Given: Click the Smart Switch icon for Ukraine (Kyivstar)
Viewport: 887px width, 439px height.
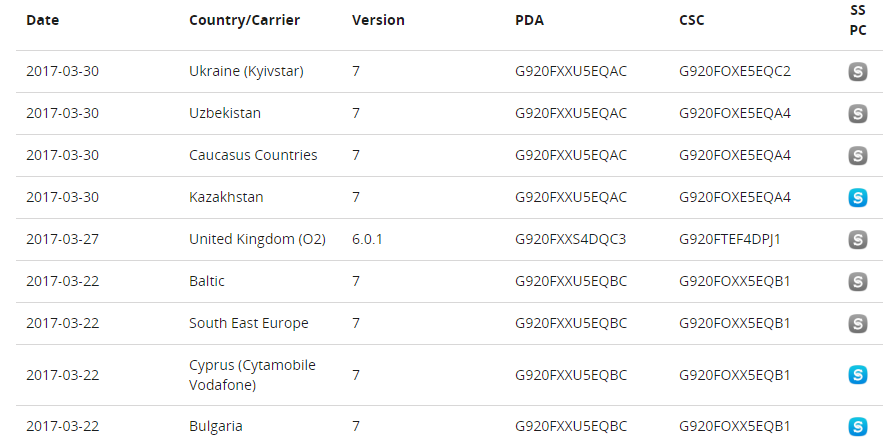Looking at the screenshot, I should (857, 72).
